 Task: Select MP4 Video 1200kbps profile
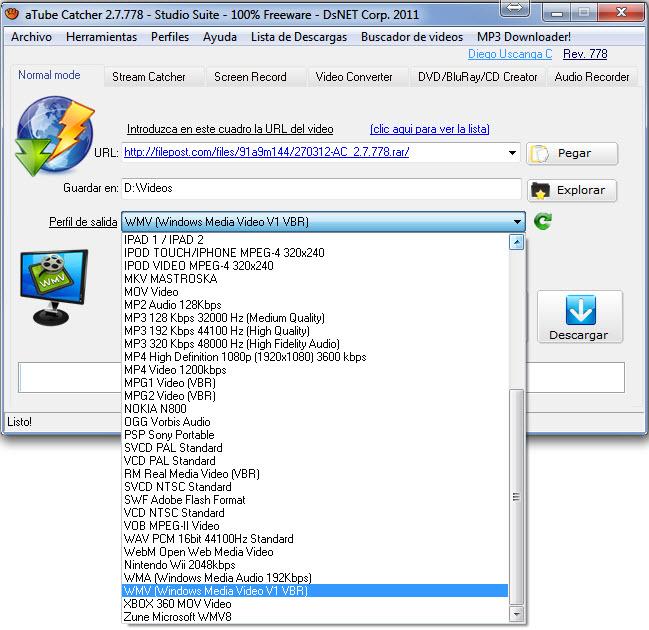coord(315,370)
